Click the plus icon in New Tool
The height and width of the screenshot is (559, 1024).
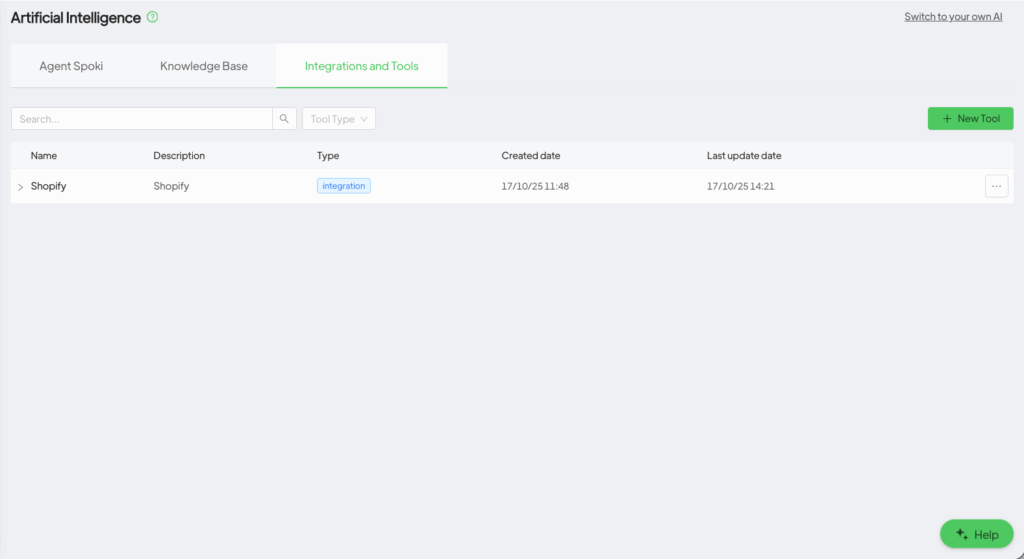[x=947, y=119]
